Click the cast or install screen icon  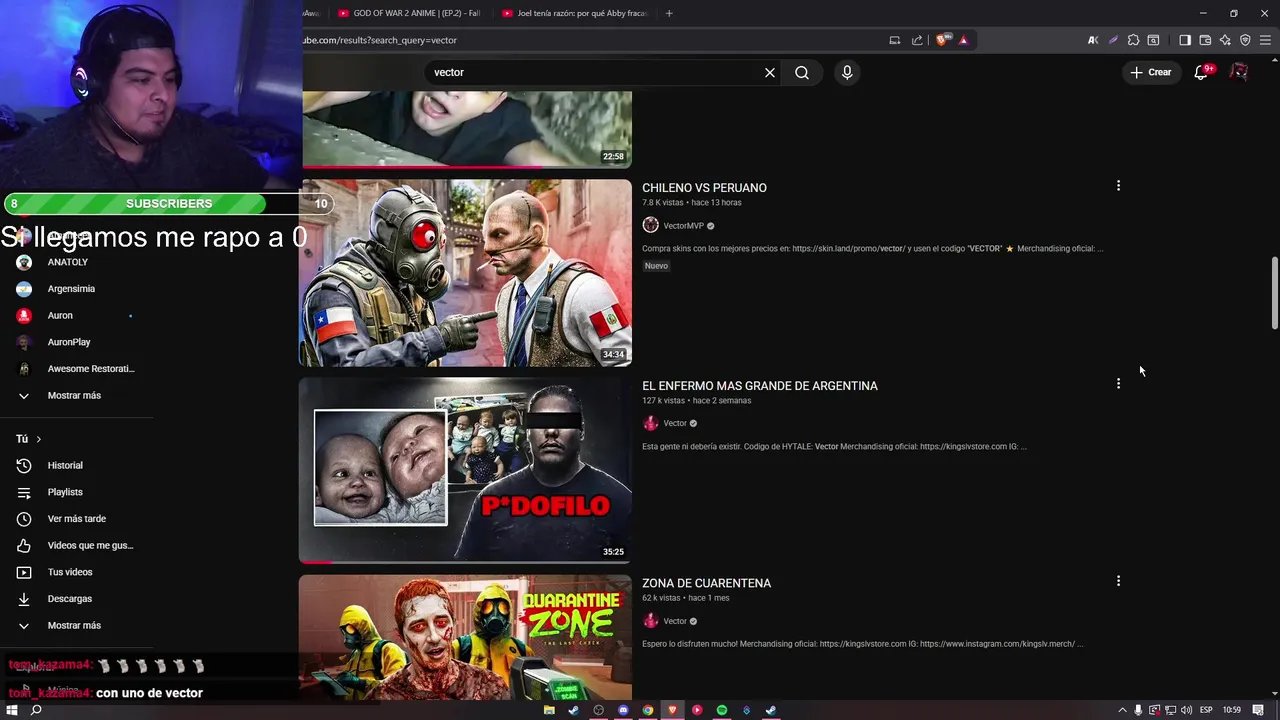(x=895, y=40)
